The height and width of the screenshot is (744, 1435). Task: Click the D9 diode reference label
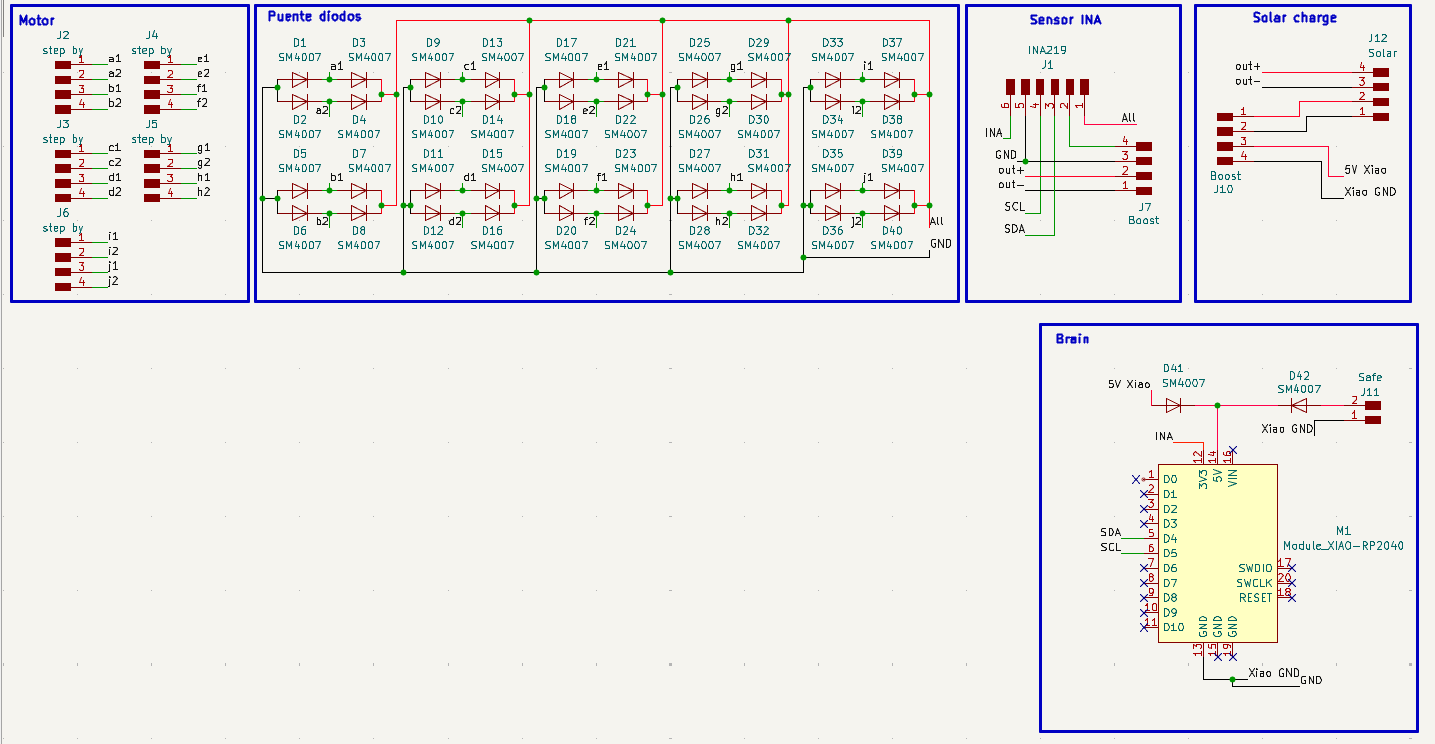coord(433,43)
